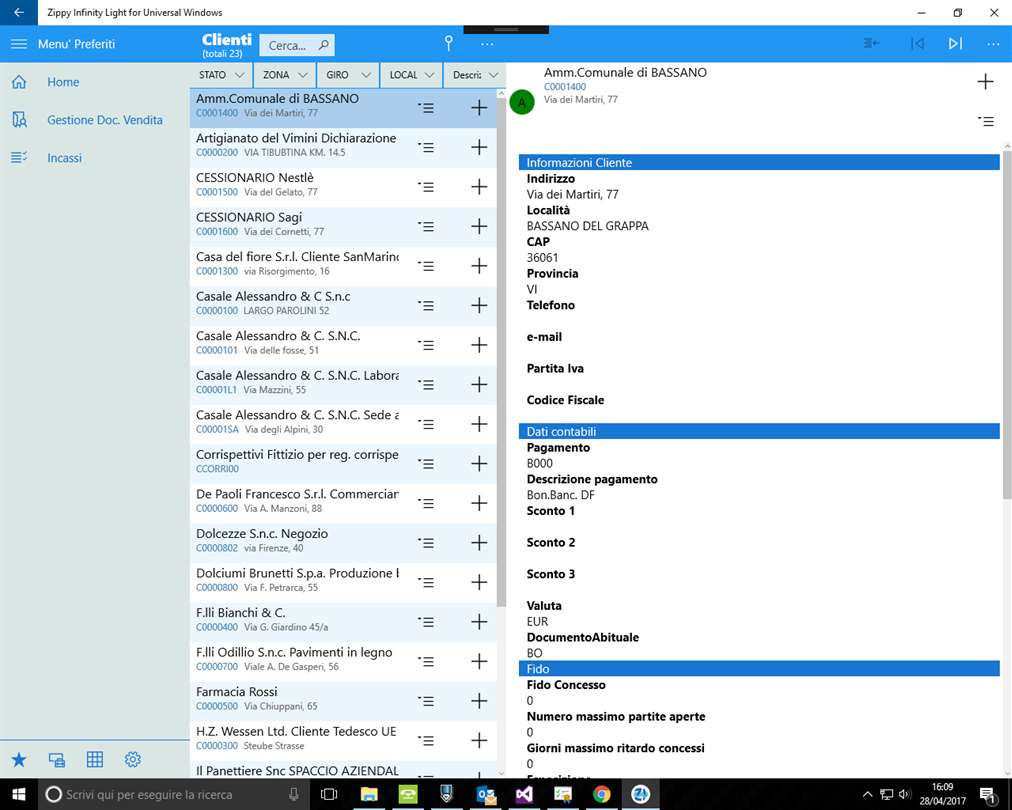Click the C0001400 code link in detail header
This screenshot has height=810, width=1012.
(565, 87)
